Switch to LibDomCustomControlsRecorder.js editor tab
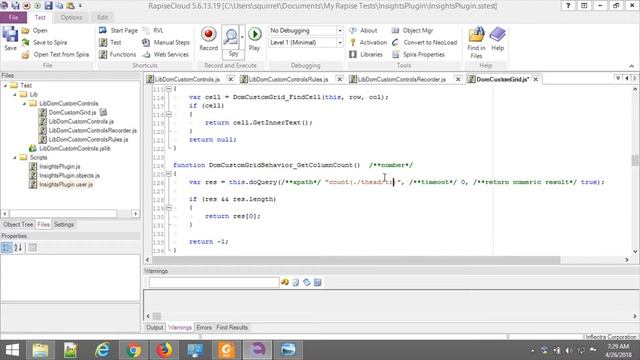This screenshot has height=360, width=640. point(402,79)
